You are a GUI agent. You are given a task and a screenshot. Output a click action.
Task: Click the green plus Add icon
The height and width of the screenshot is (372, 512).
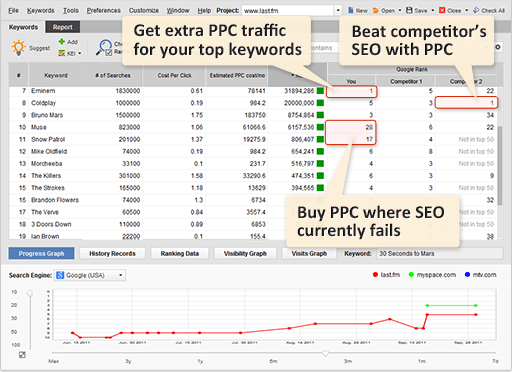(62, 42)
